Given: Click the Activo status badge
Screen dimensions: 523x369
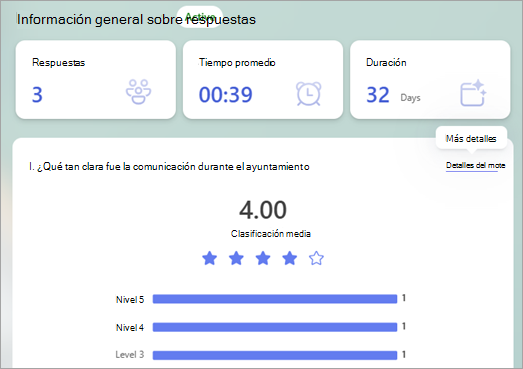Looking at the screenshot, I should [x=200, y=17].
